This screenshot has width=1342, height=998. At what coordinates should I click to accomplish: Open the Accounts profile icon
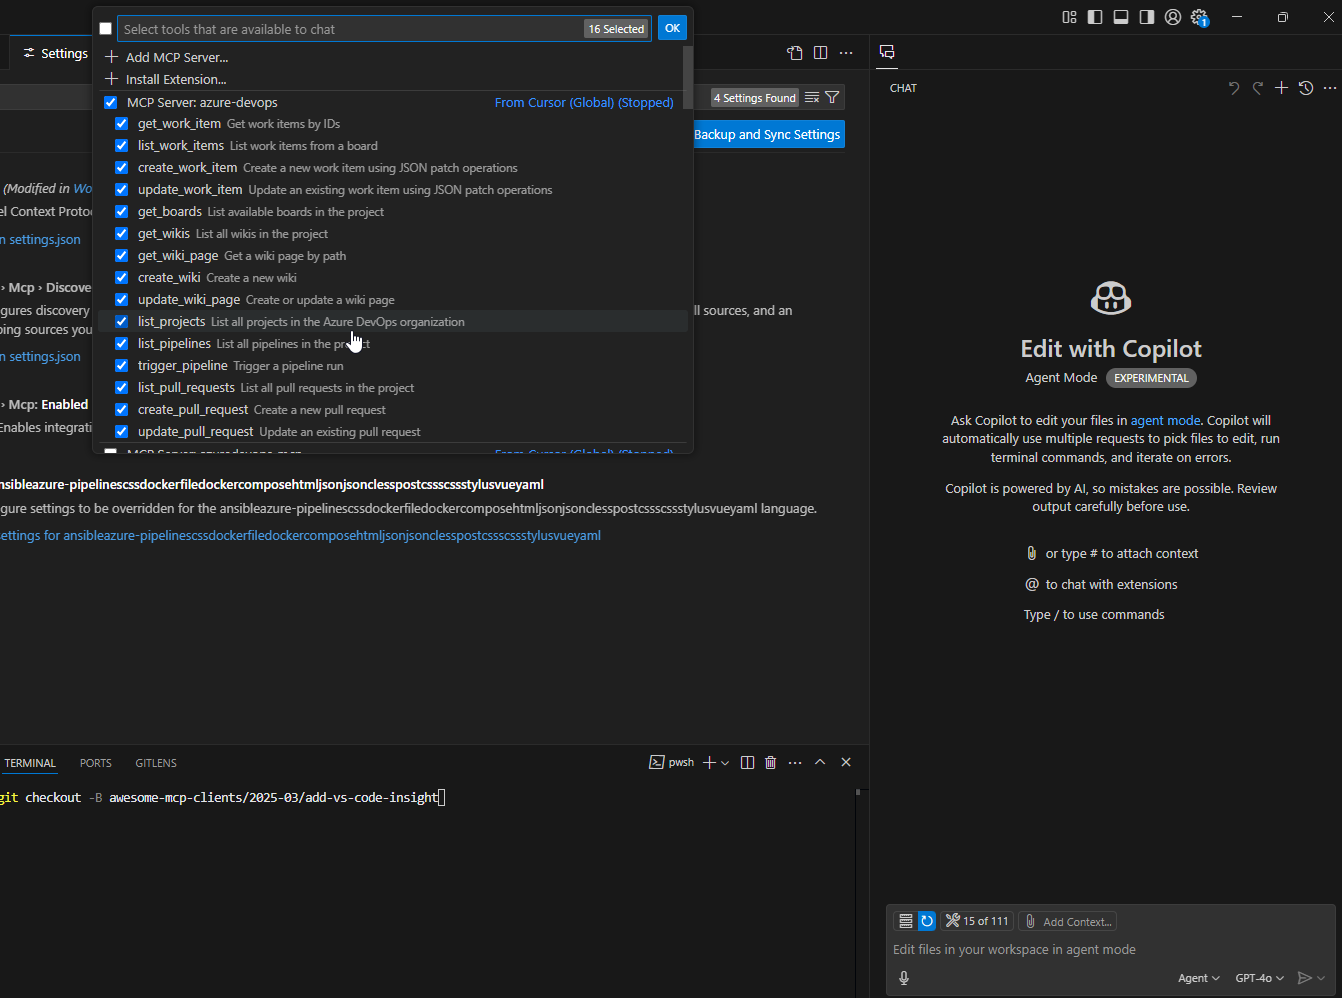(1173, 17)
